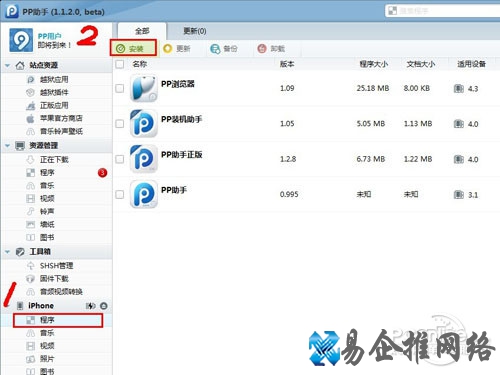500x375 pixels.
Task: Open 照片 under iPhone
Action: [x=47, y=359]
